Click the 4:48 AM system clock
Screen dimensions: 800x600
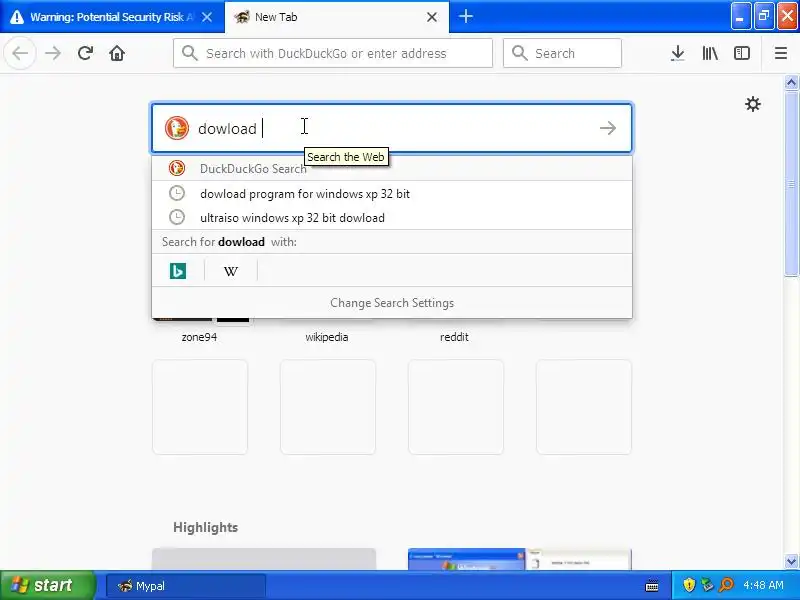tap(763, 585)
